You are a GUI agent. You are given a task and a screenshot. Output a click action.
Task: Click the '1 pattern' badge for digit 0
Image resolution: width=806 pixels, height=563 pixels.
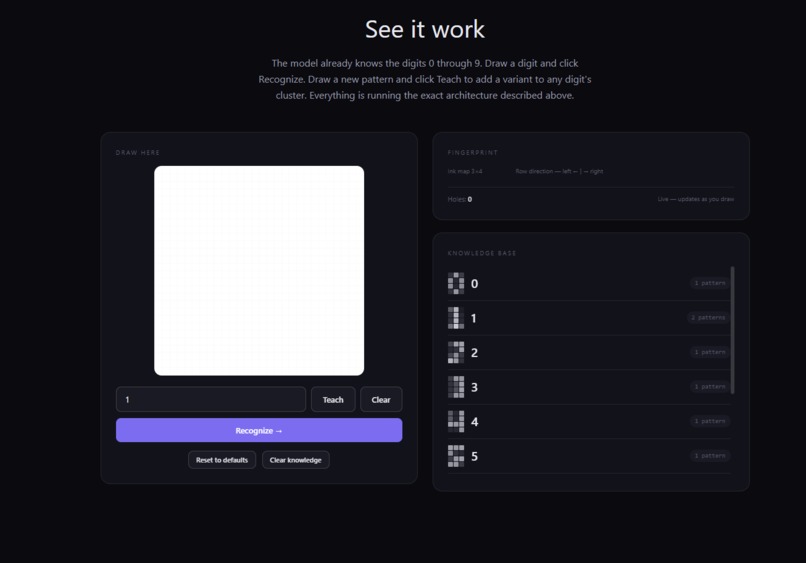710,283
